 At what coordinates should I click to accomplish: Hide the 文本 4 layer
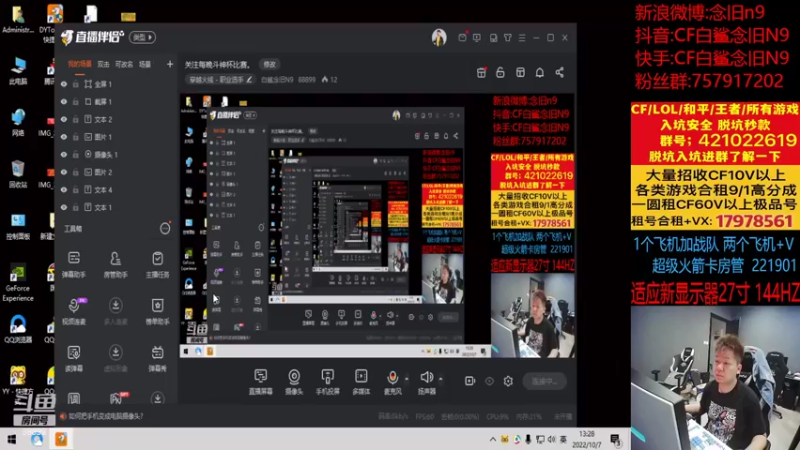(64, 190)
